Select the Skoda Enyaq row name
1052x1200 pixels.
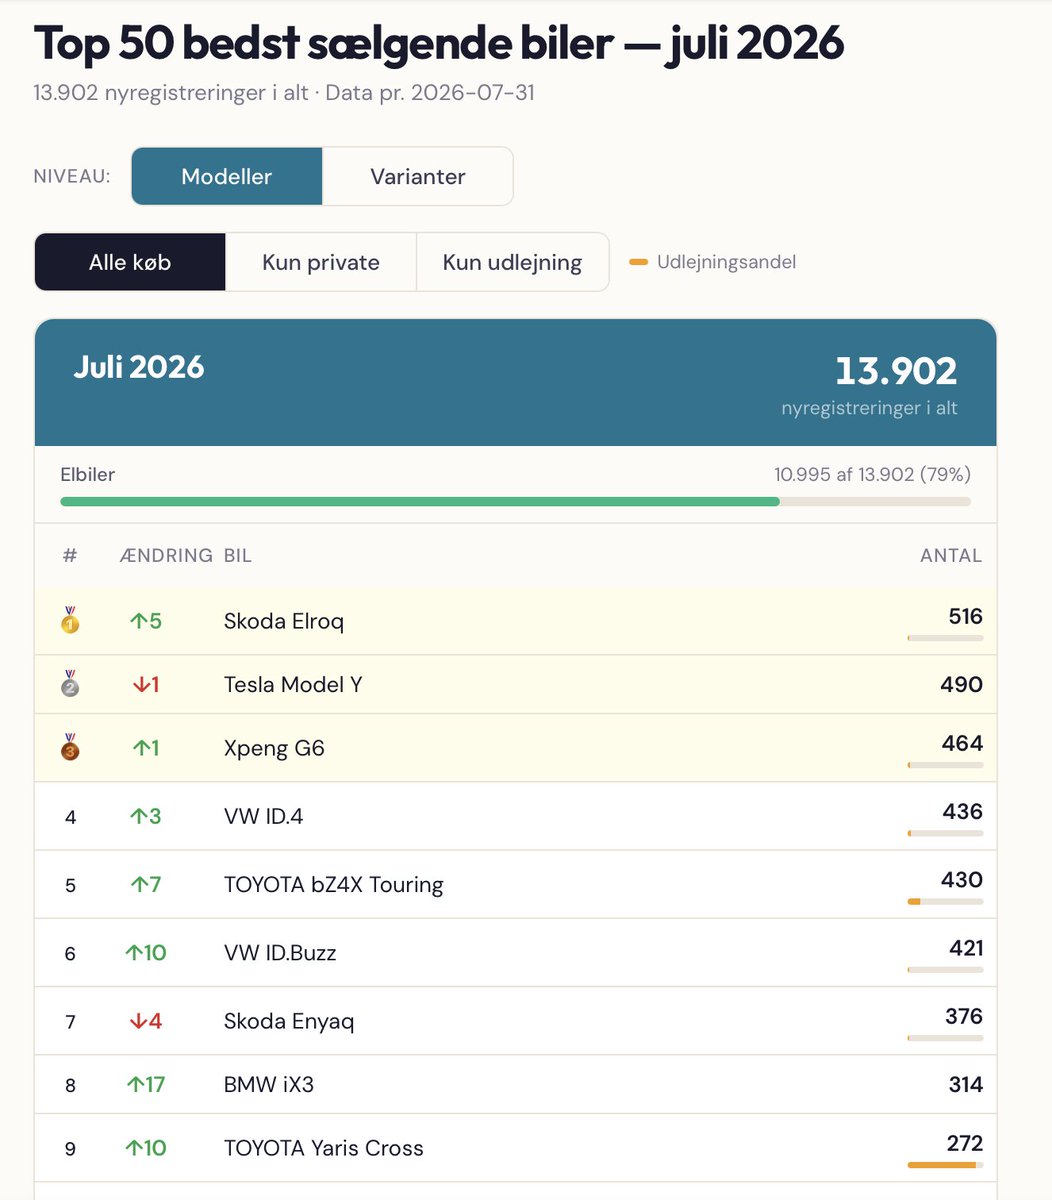point(289,1021)
